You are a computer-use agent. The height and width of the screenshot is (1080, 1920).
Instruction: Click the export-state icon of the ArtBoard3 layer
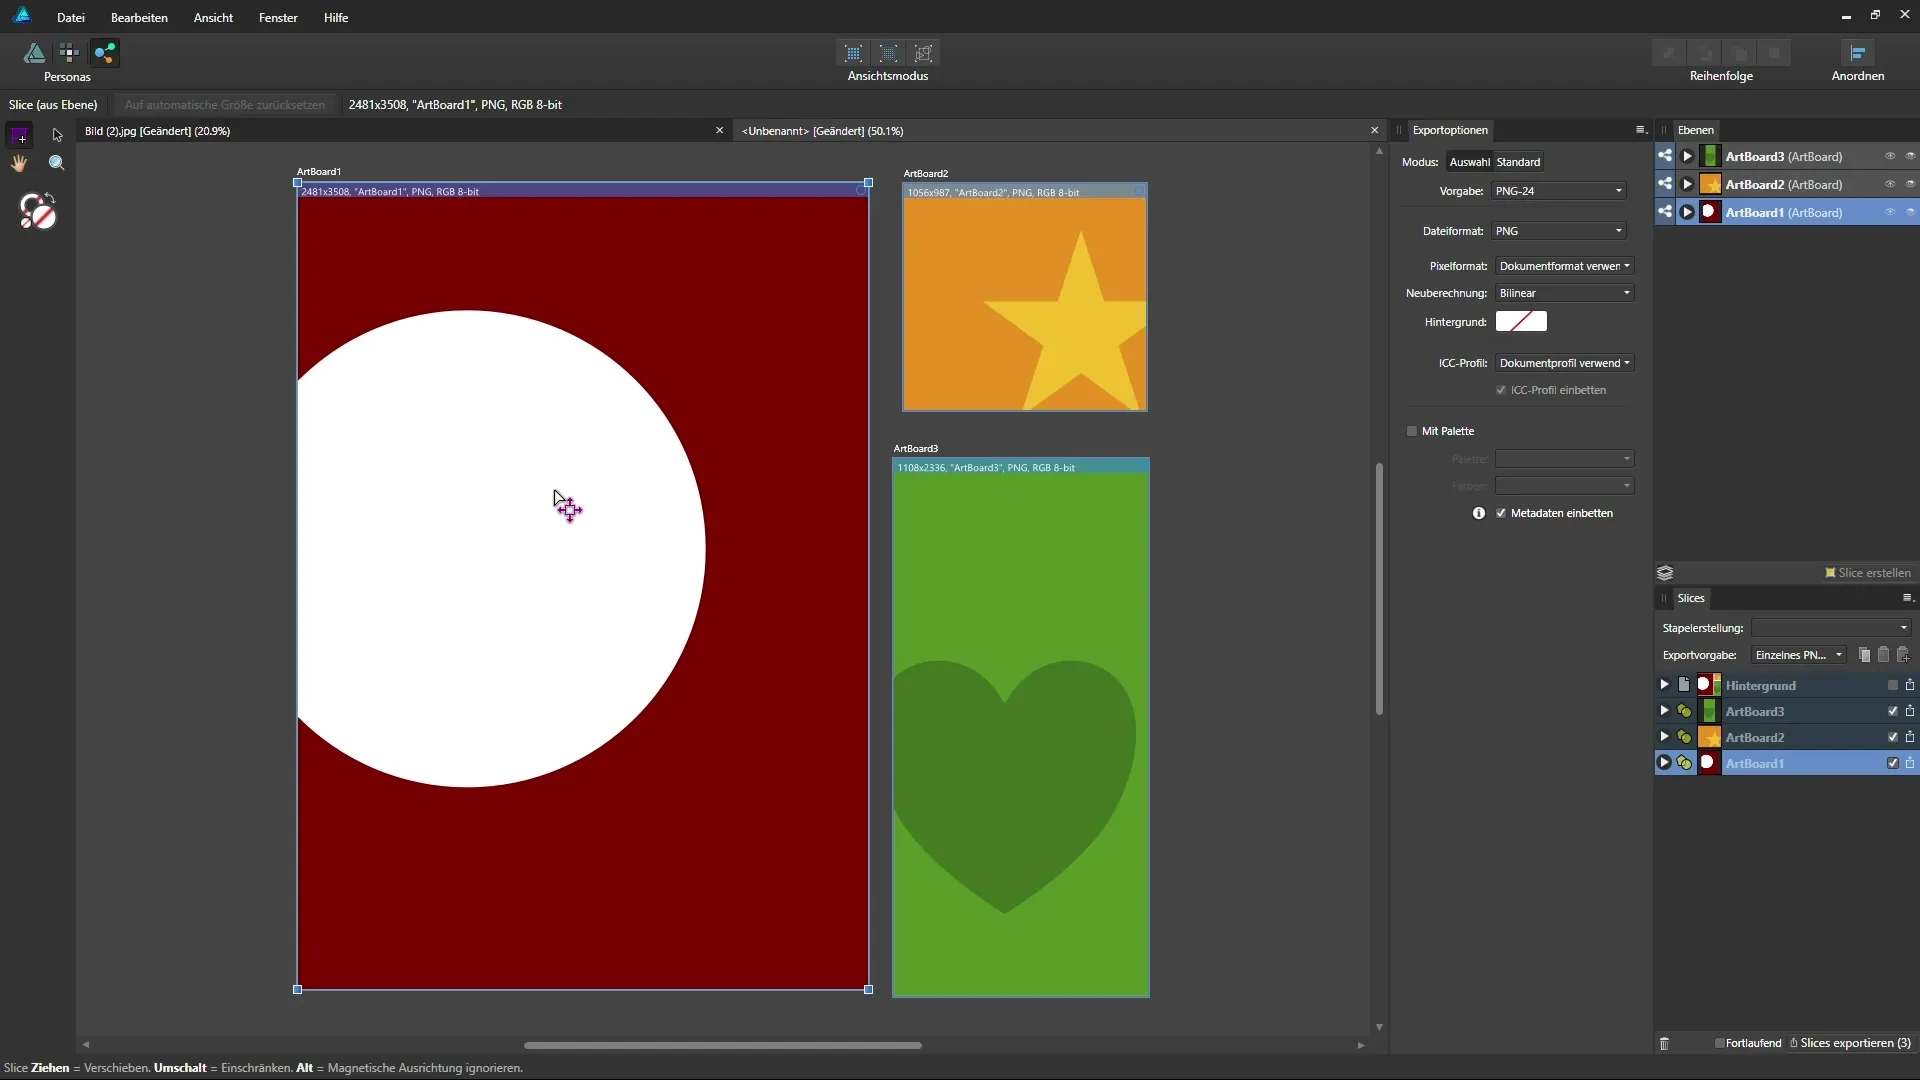click(1665, 156)
